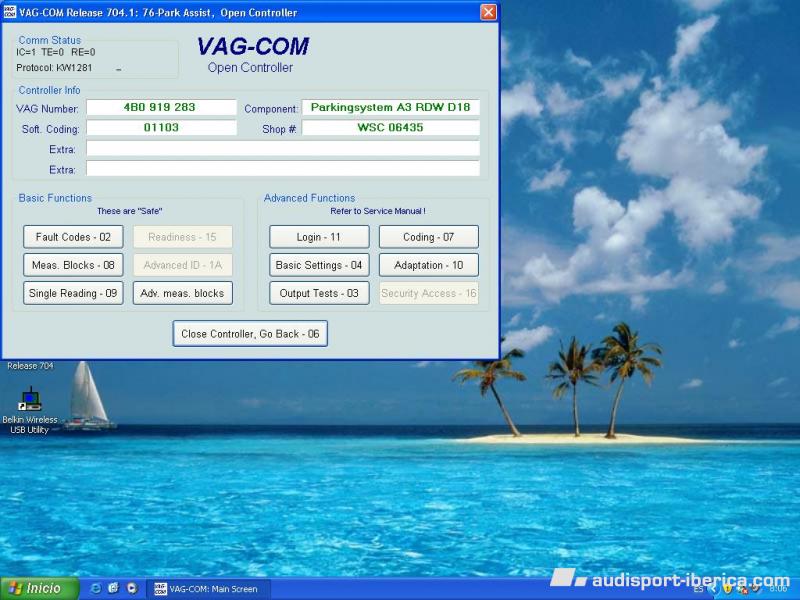Open Fault Codes - 02
This screenshot has height=600, width=800.
point(73,237)
